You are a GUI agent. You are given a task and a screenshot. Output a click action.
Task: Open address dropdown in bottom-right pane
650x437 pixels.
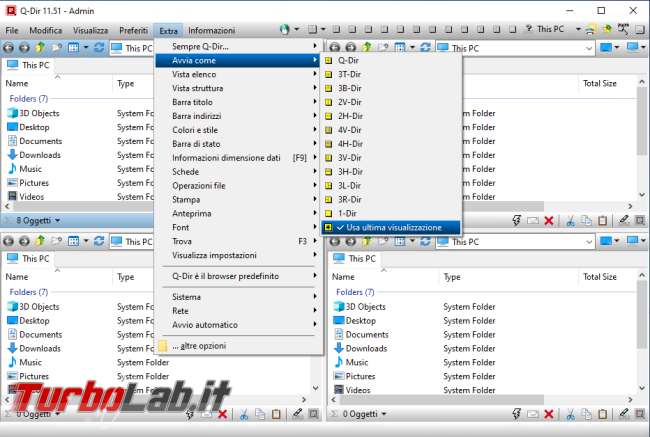point(589,242)
